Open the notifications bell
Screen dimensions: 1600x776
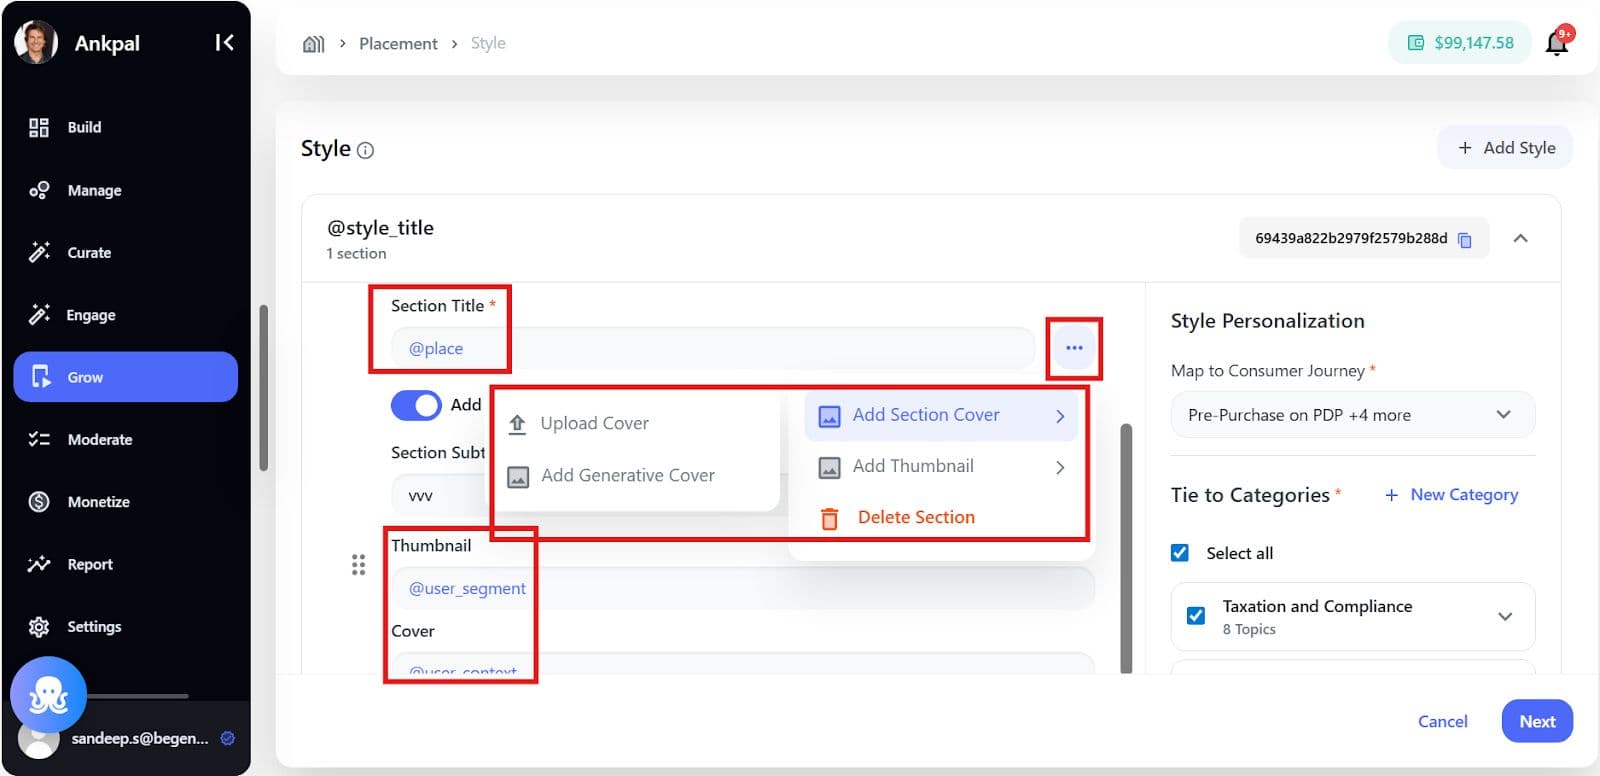[1556, 43]
